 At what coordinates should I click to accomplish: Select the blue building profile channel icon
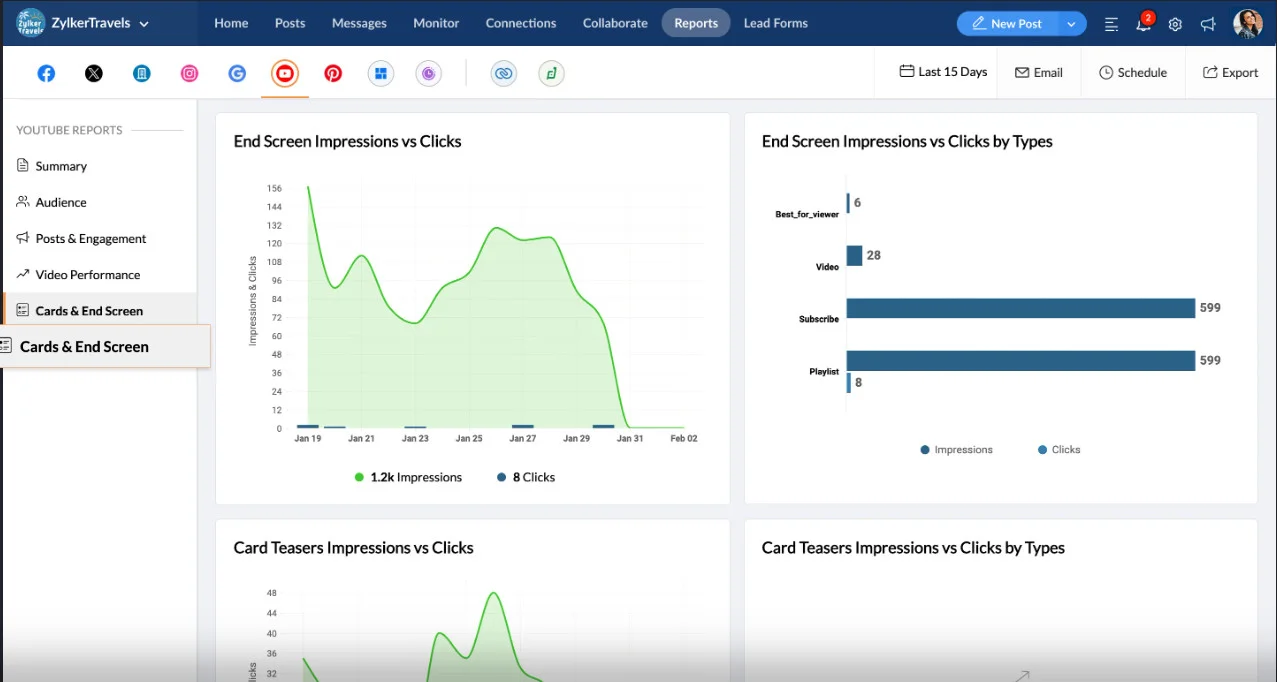coord(142,73)
